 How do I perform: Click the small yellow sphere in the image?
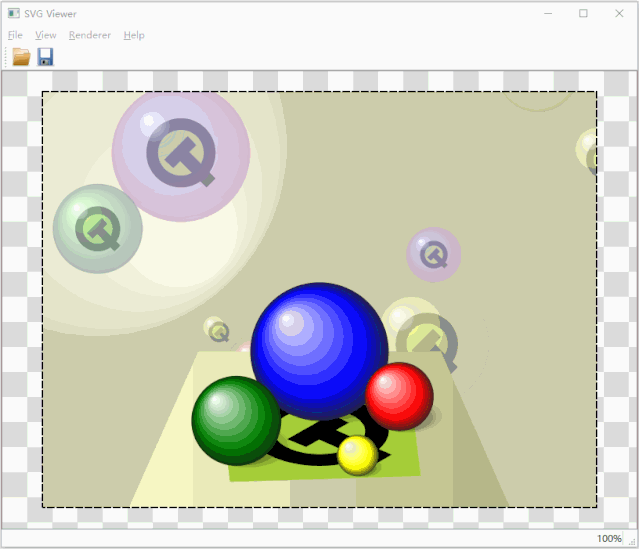pyautogui.click(x=357, y=455)
